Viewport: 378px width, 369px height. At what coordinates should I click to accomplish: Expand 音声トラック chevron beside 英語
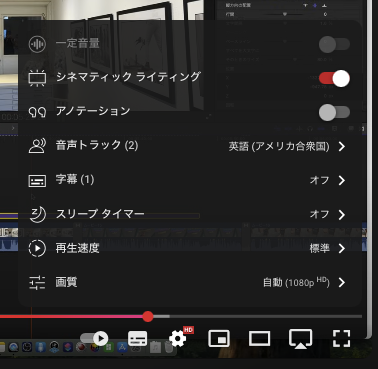coord(342,146)
